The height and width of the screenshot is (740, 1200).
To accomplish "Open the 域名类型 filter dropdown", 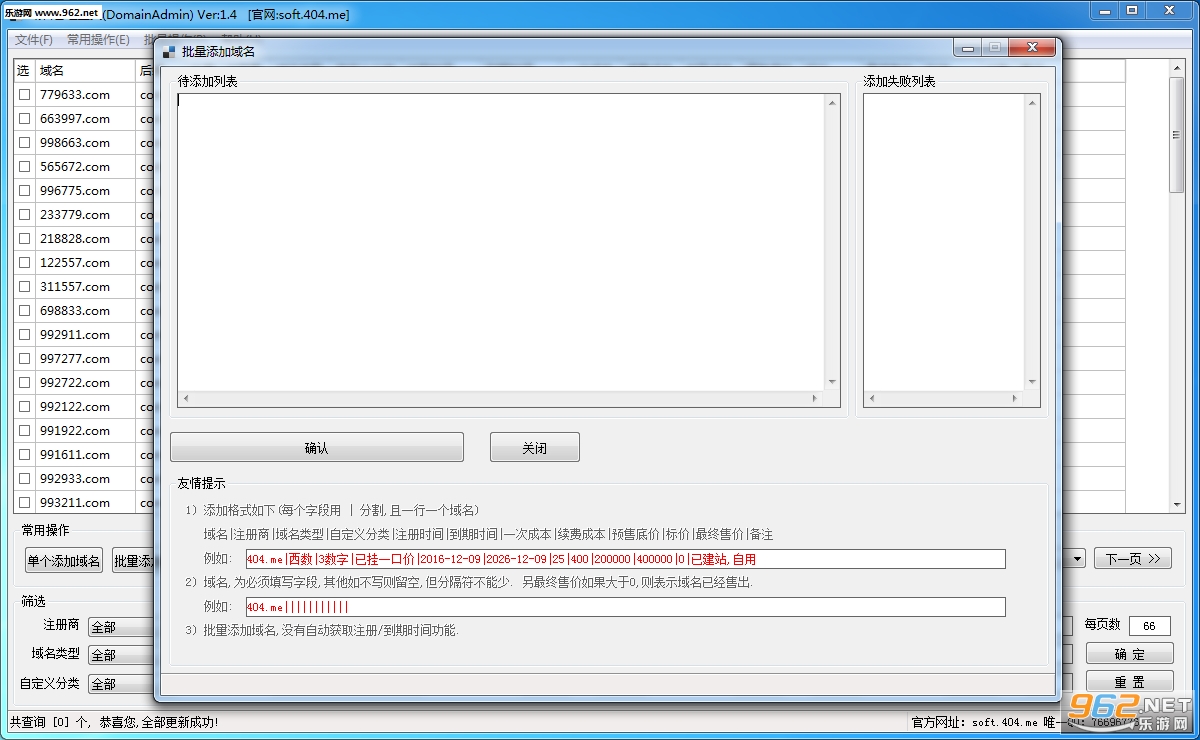I will pos(120,655).
